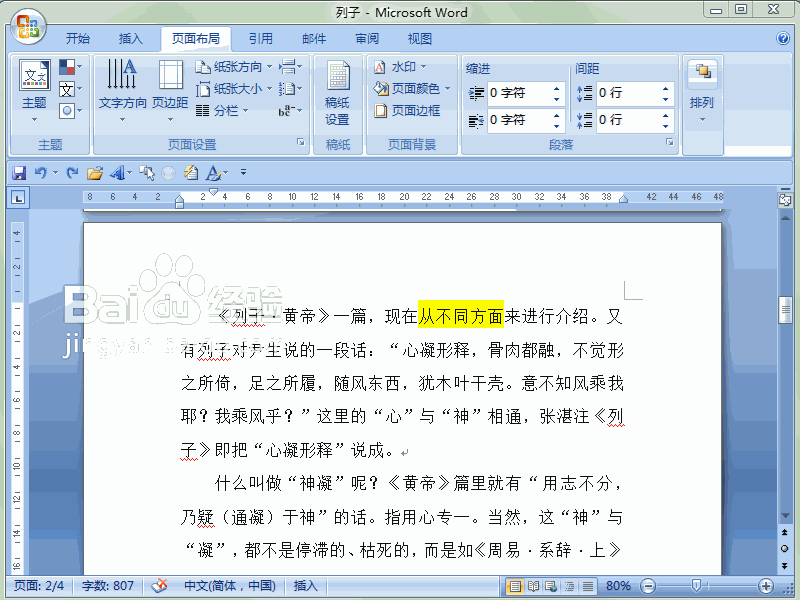800x600 pixels.
Task: Switch to Outline view
Action: click(569, 586)
